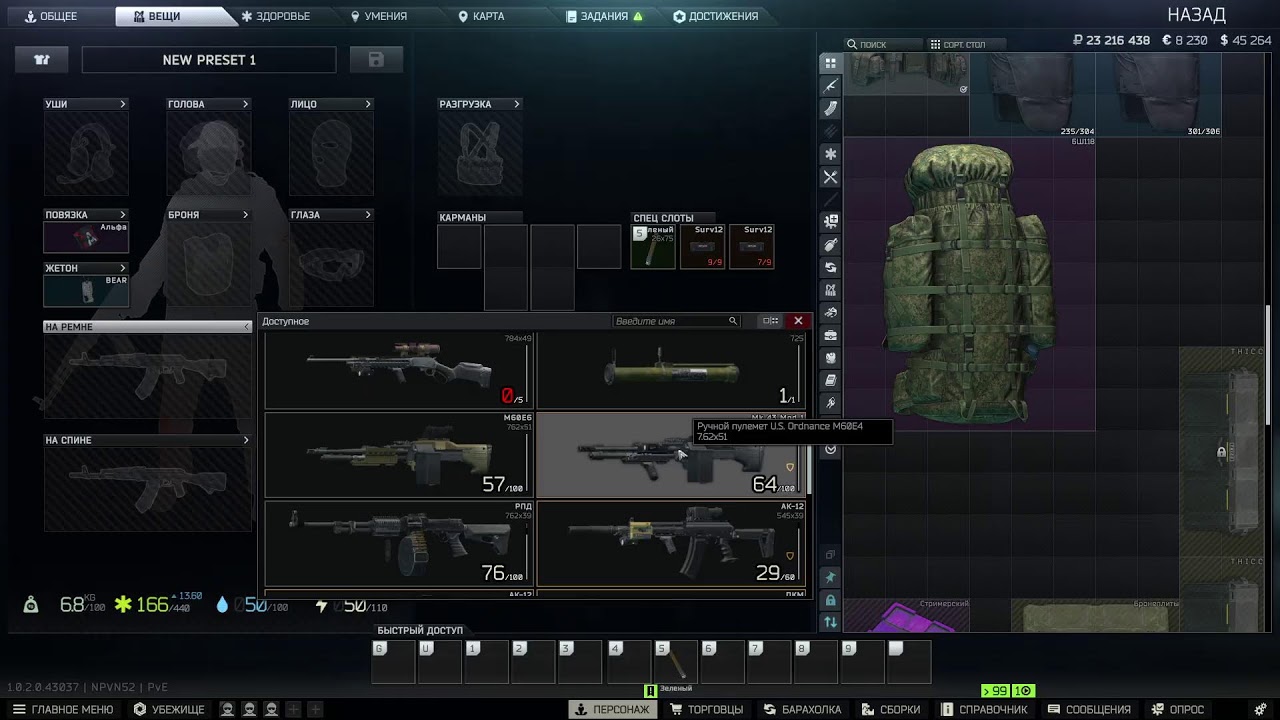Show all items with stash grid filter

(830, 63)
